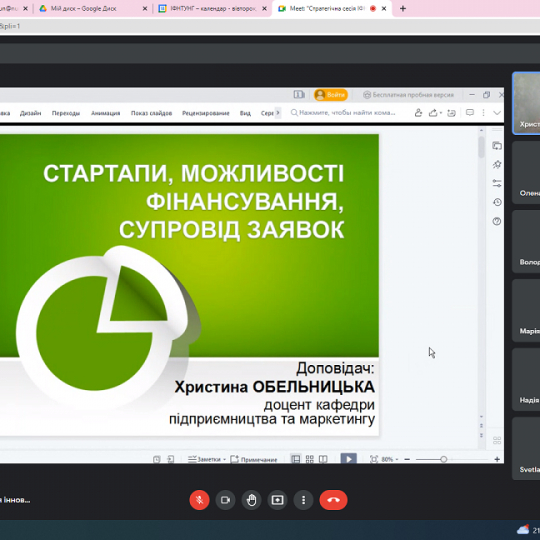Go to previous slide arrow near scrollbar
540x540 pixels.
click(x=481, y=426)
